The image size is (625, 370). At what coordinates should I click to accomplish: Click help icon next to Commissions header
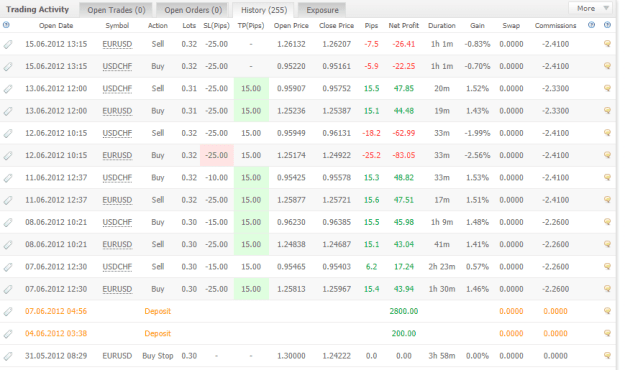pyautogui.click(x=592, y=25)
